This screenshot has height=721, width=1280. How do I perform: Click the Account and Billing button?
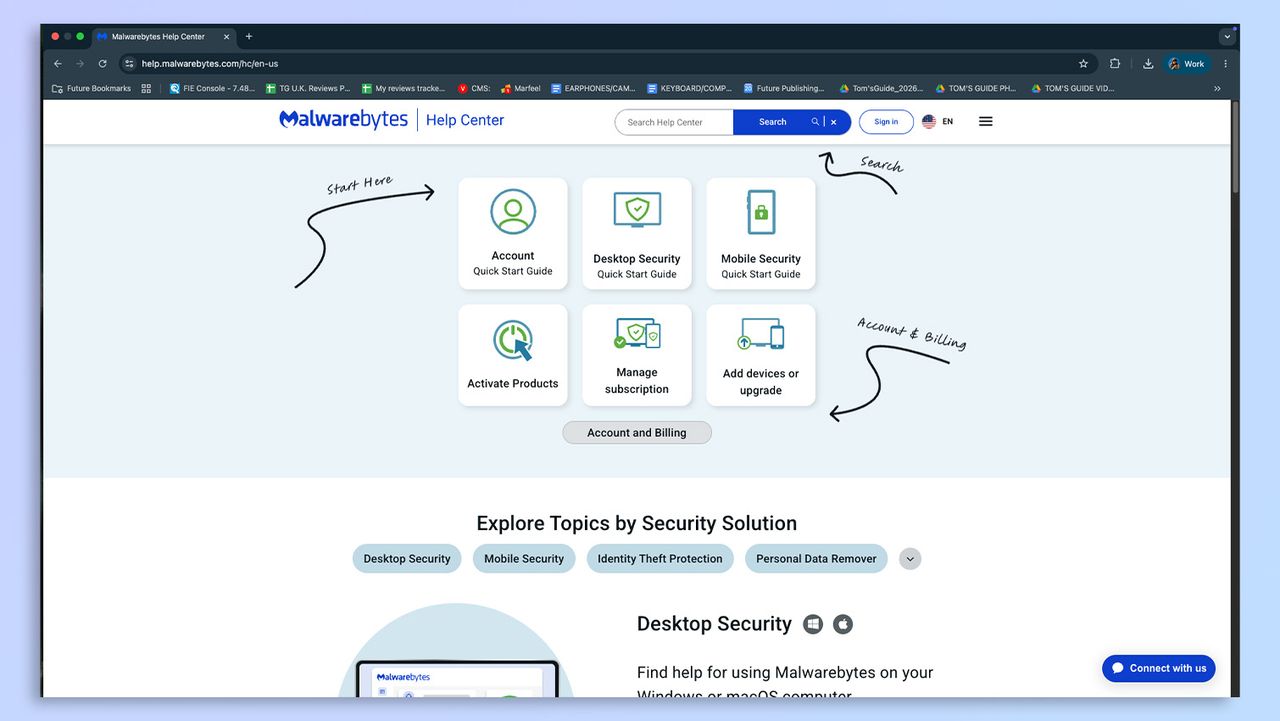(637, 433)
